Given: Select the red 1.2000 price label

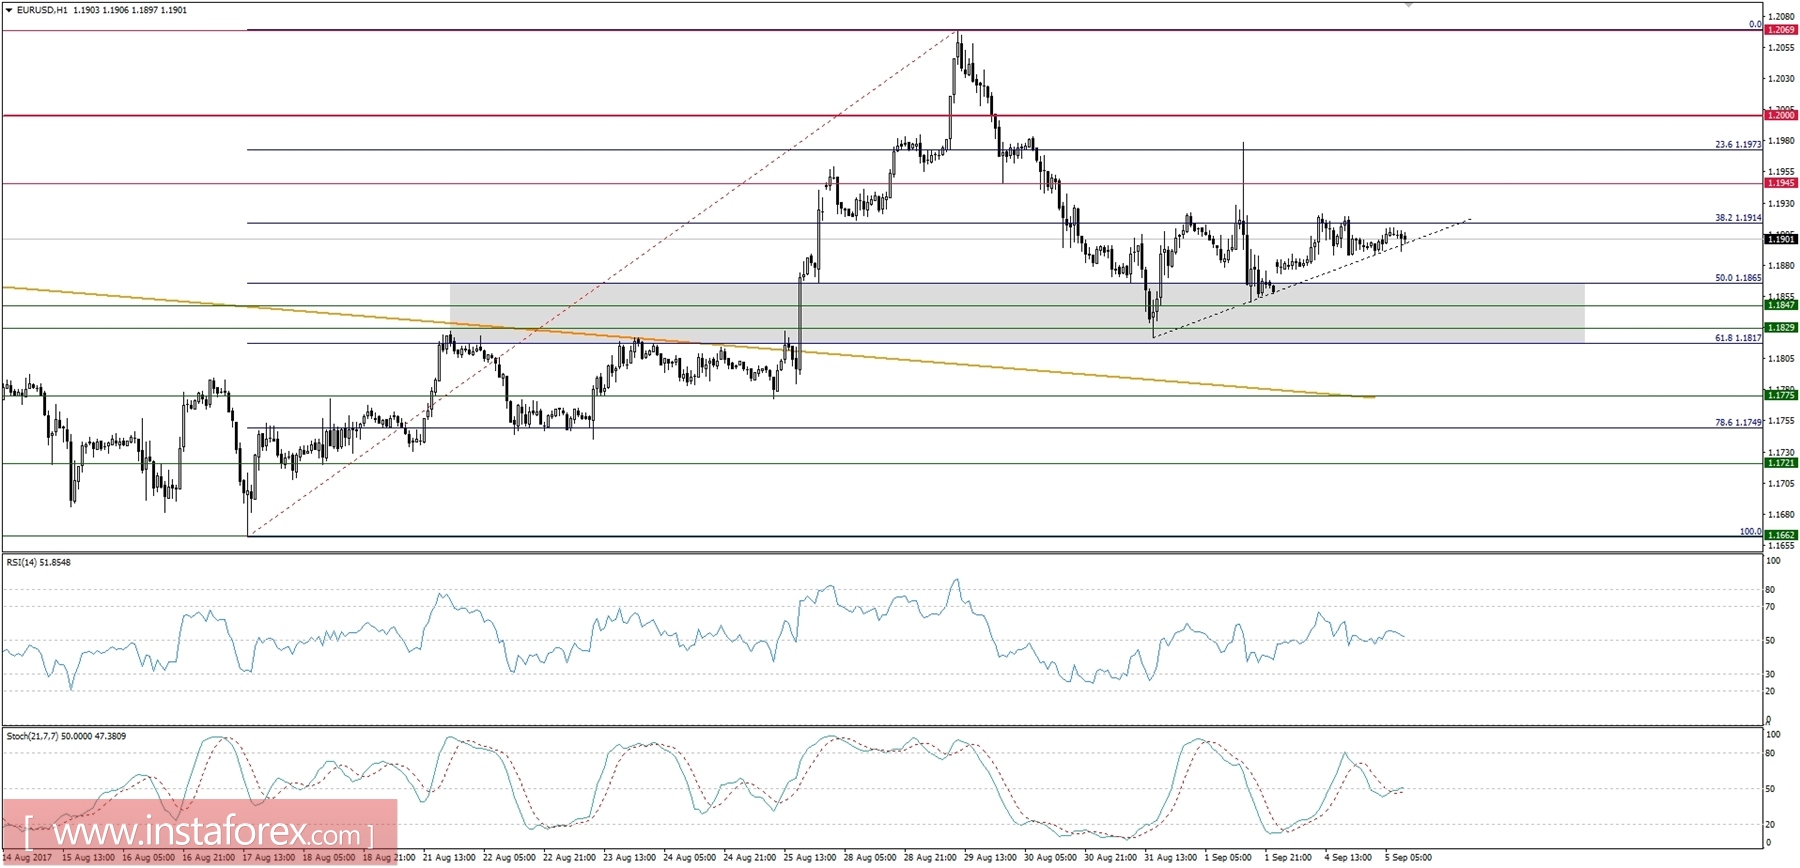Looking at the screenshot, I should pyautogui.click(x=1781, y=115).
